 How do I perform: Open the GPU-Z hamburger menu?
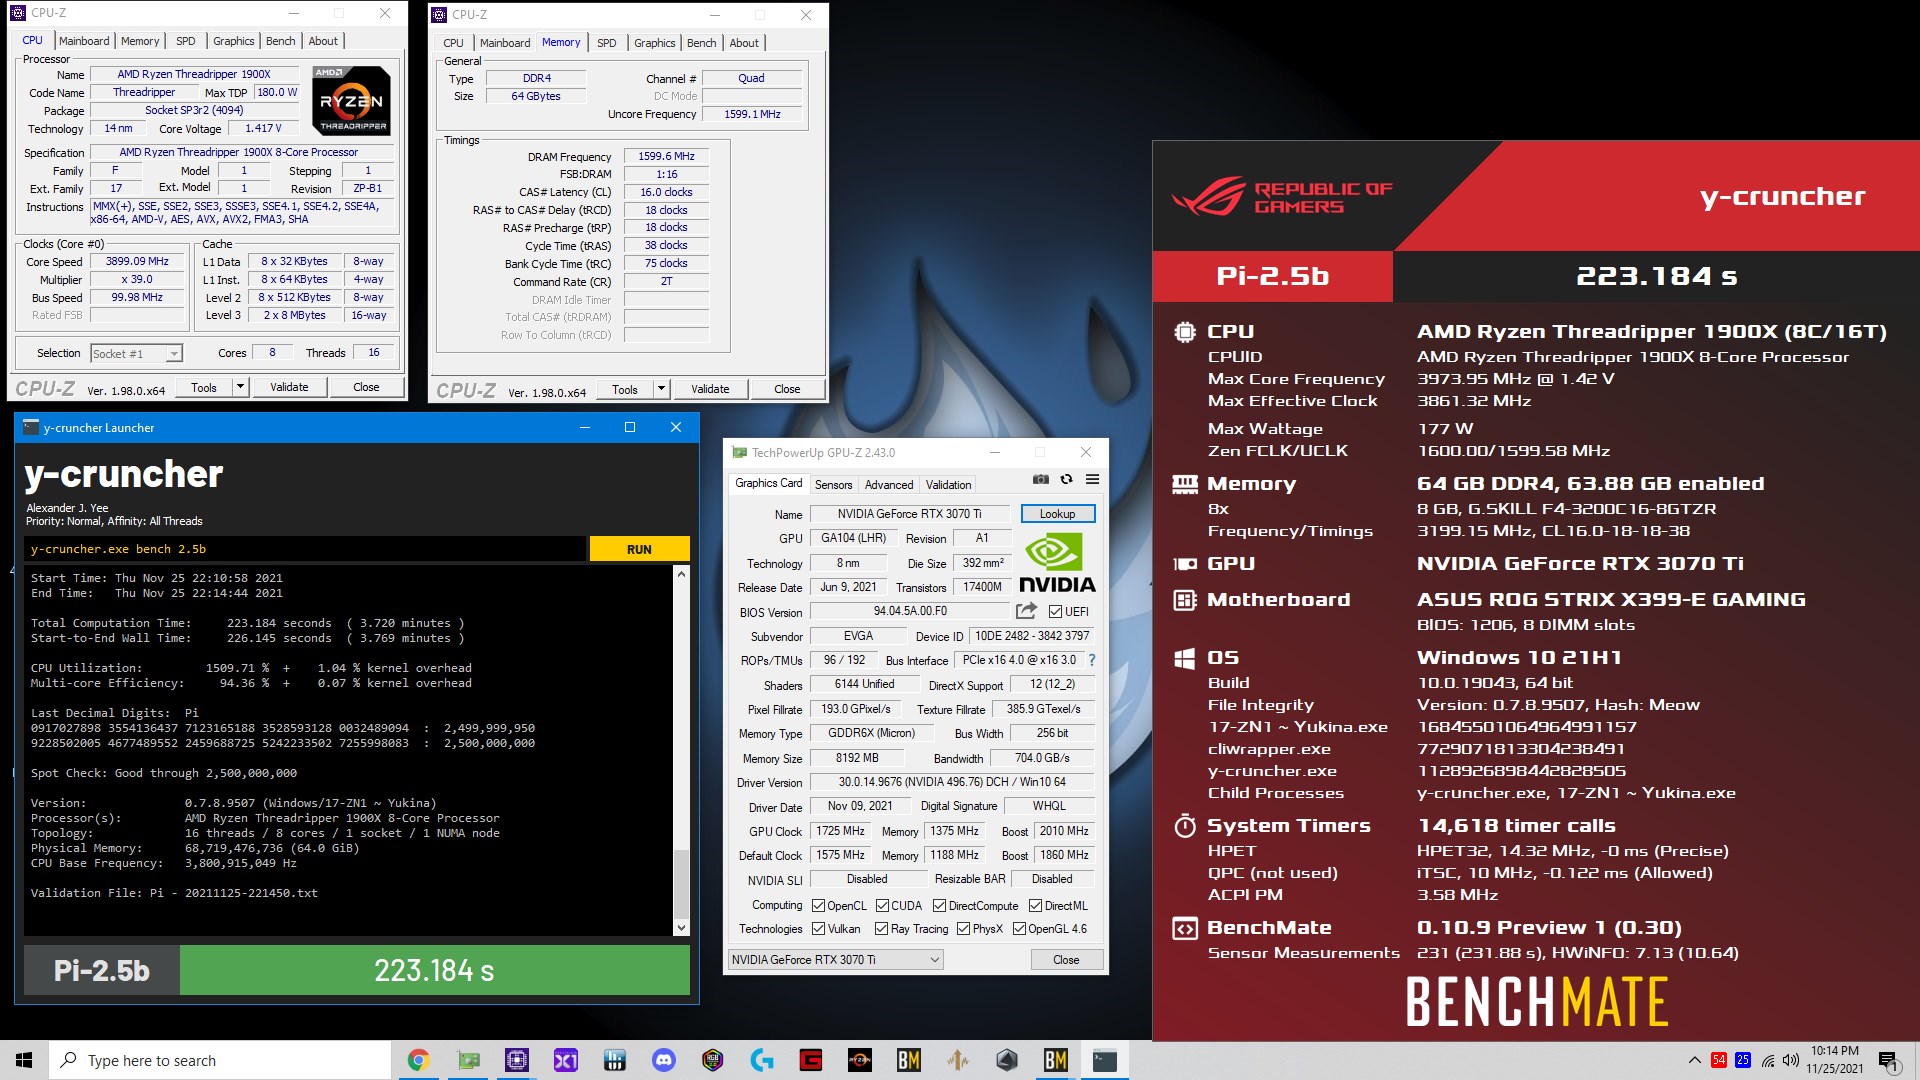pyautogui.click(x=1092, y=480)
